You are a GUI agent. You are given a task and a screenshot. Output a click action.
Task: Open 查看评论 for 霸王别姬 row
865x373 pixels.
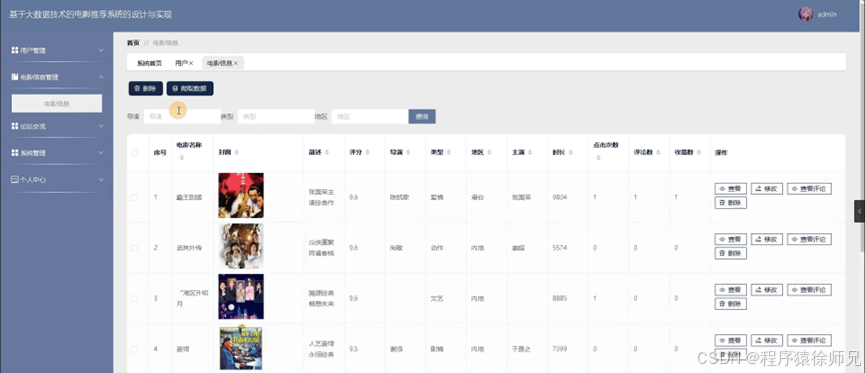(x=809, y=189)
